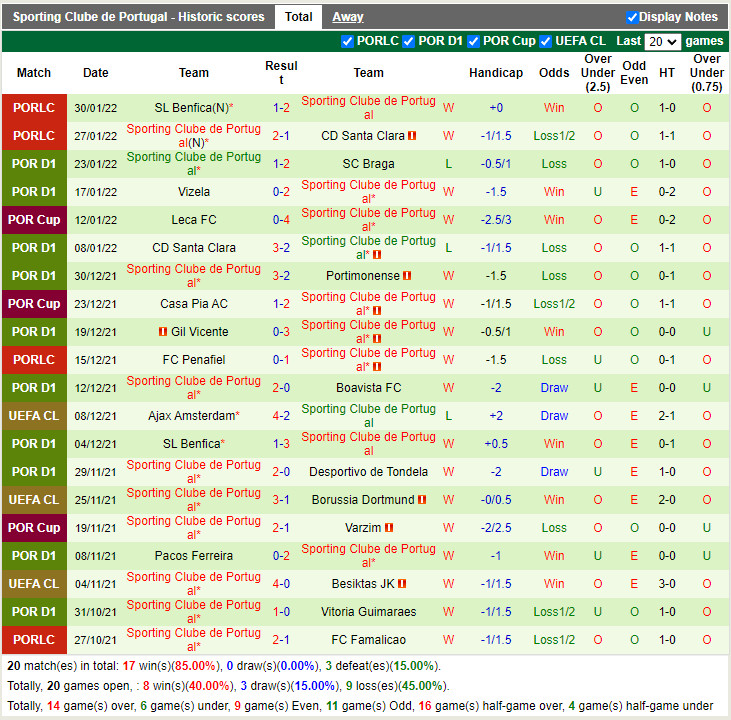The image size is (731, 720).
Task: Click the Handicap column header
Action: coord(496,73)
